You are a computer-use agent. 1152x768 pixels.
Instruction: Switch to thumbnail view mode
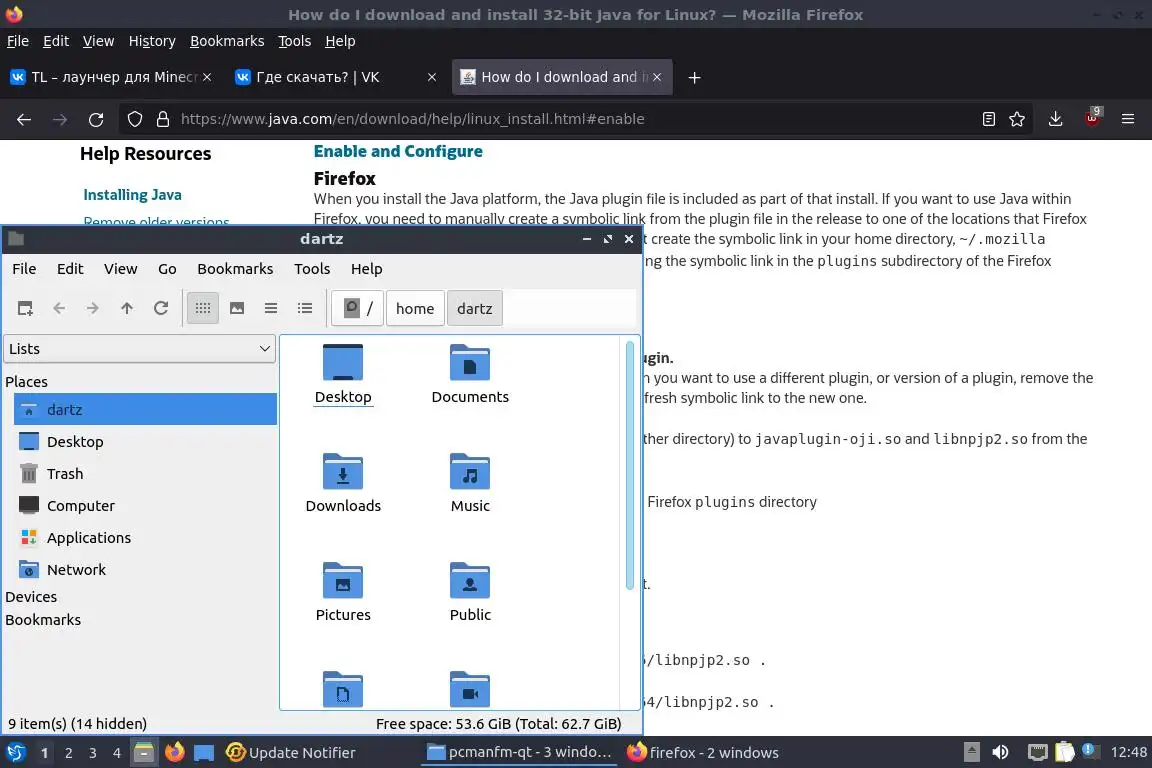point(237,309)
